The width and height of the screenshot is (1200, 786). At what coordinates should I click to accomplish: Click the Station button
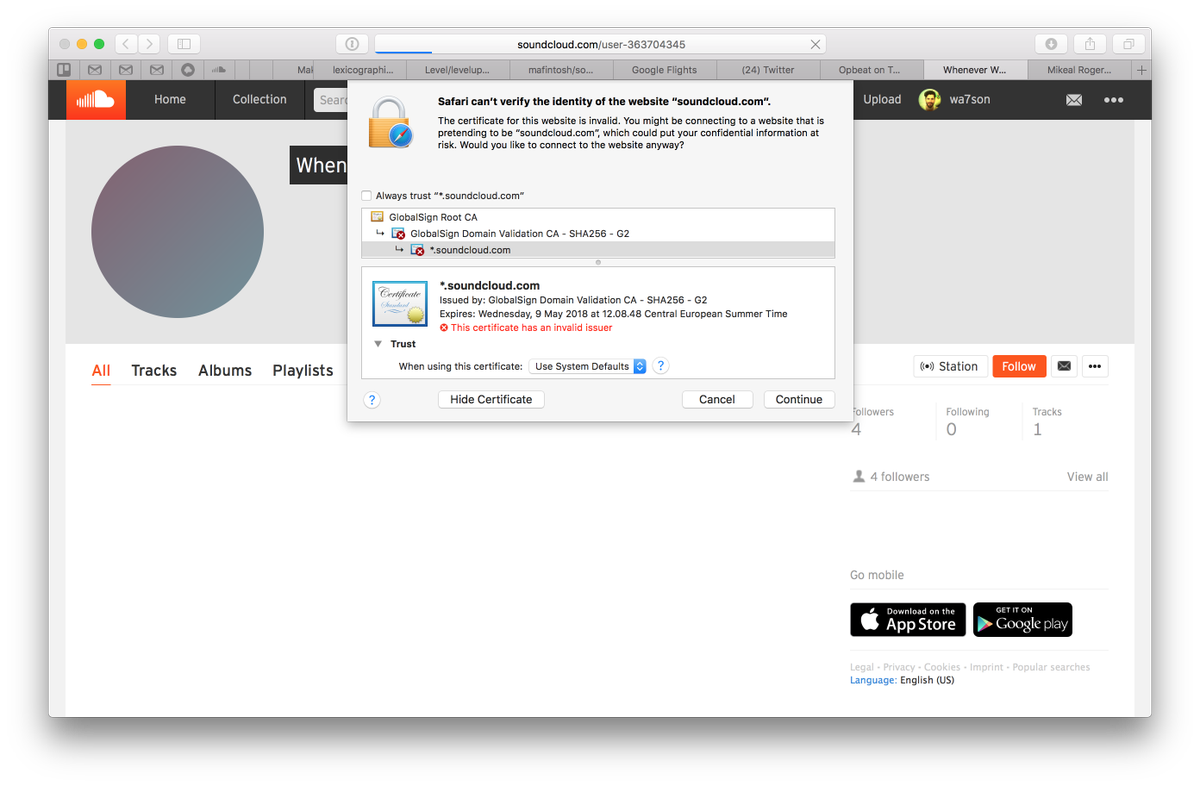point(951,366)
